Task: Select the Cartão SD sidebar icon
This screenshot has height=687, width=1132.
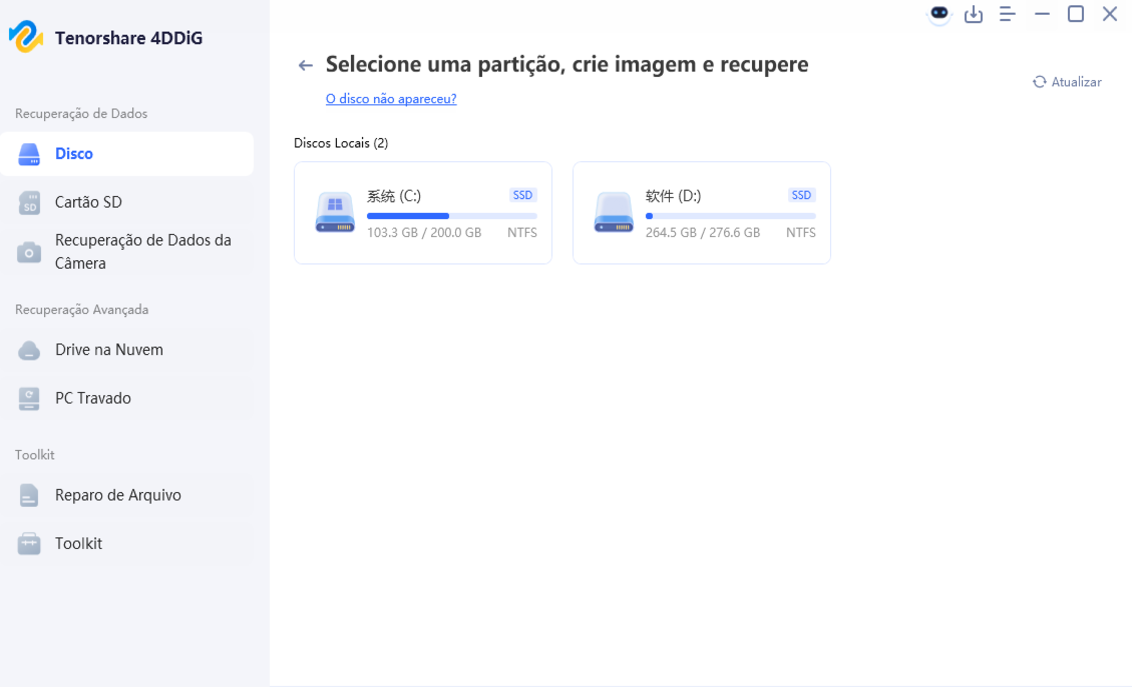Action: click(28, 201)
